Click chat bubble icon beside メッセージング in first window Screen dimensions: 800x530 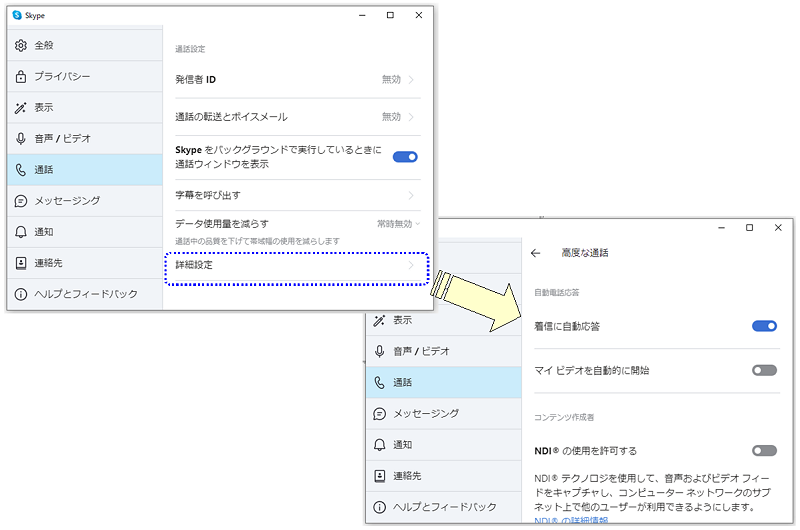click(20, 201)
